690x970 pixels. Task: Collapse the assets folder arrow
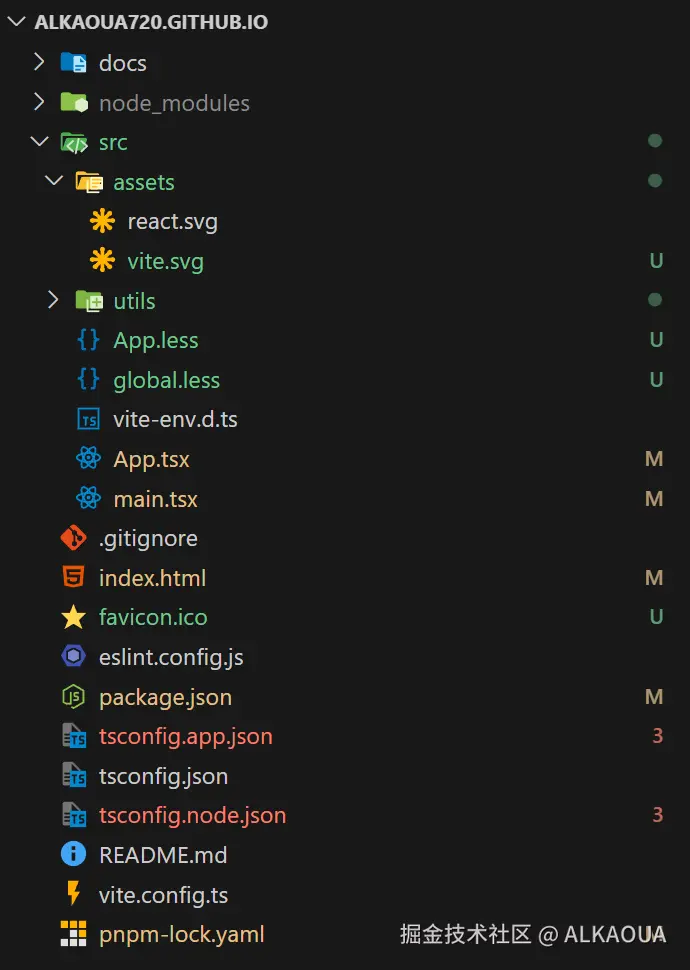pyautogui.click(x=54, y=182)
